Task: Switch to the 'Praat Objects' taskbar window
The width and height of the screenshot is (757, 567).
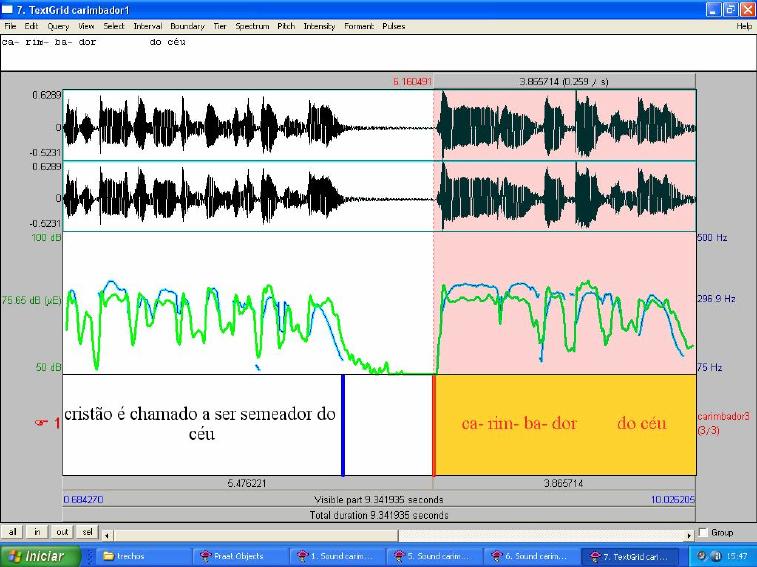Action: (x=240, y=556)
